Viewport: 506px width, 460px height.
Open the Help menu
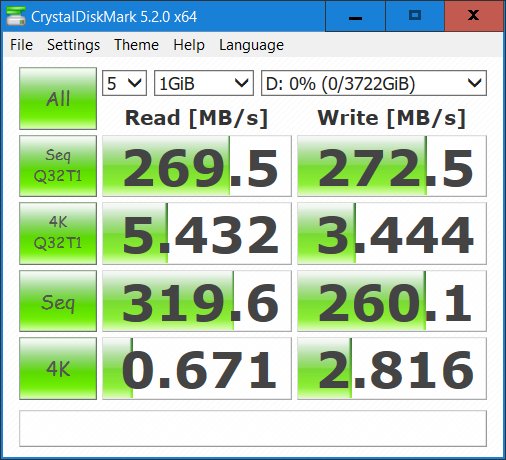point(189,45)
